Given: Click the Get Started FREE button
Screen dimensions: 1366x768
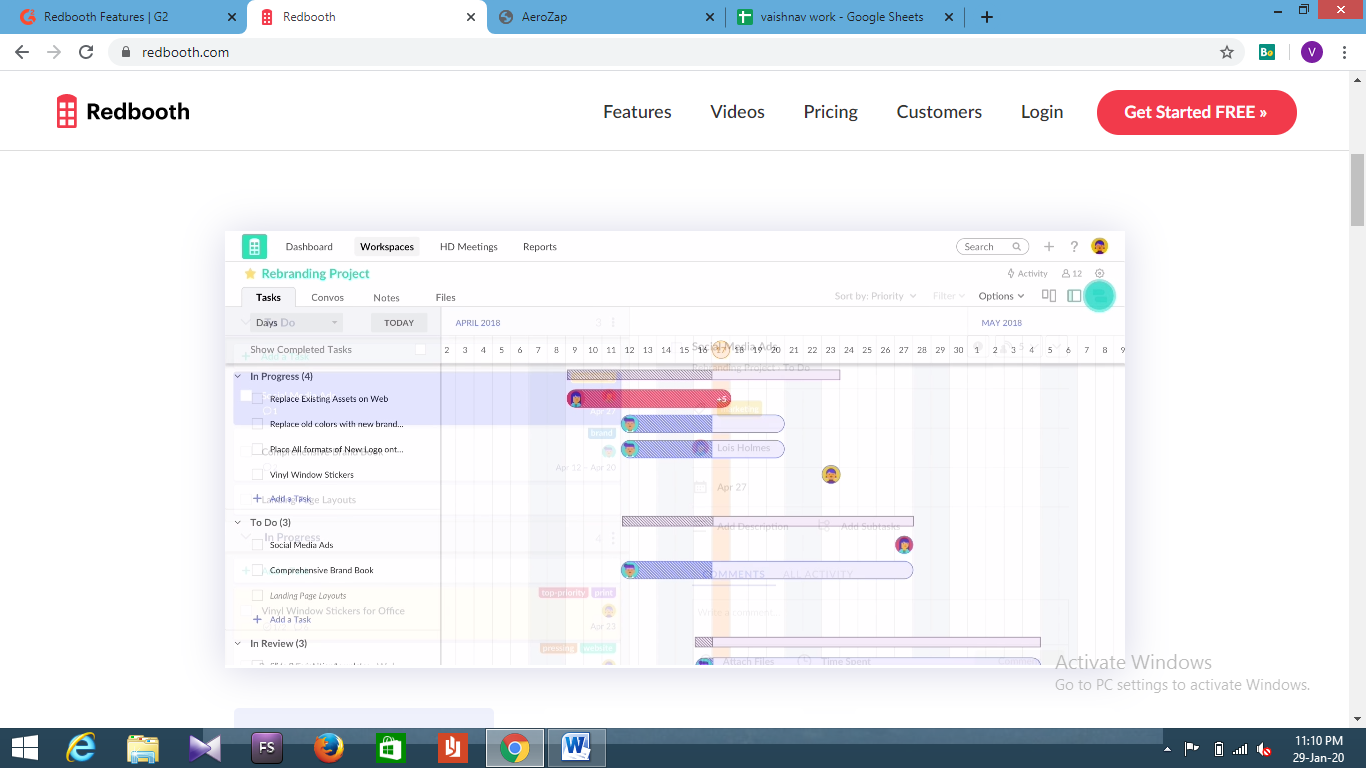Looking at the screenshot, I should tap(1196, 112).
